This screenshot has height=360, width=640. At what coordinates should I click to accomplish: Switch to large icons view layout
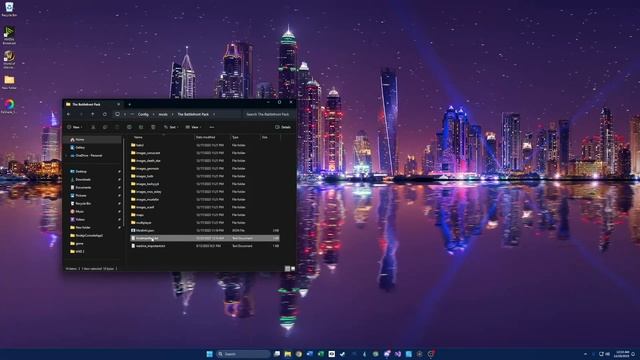click(293, 269)
